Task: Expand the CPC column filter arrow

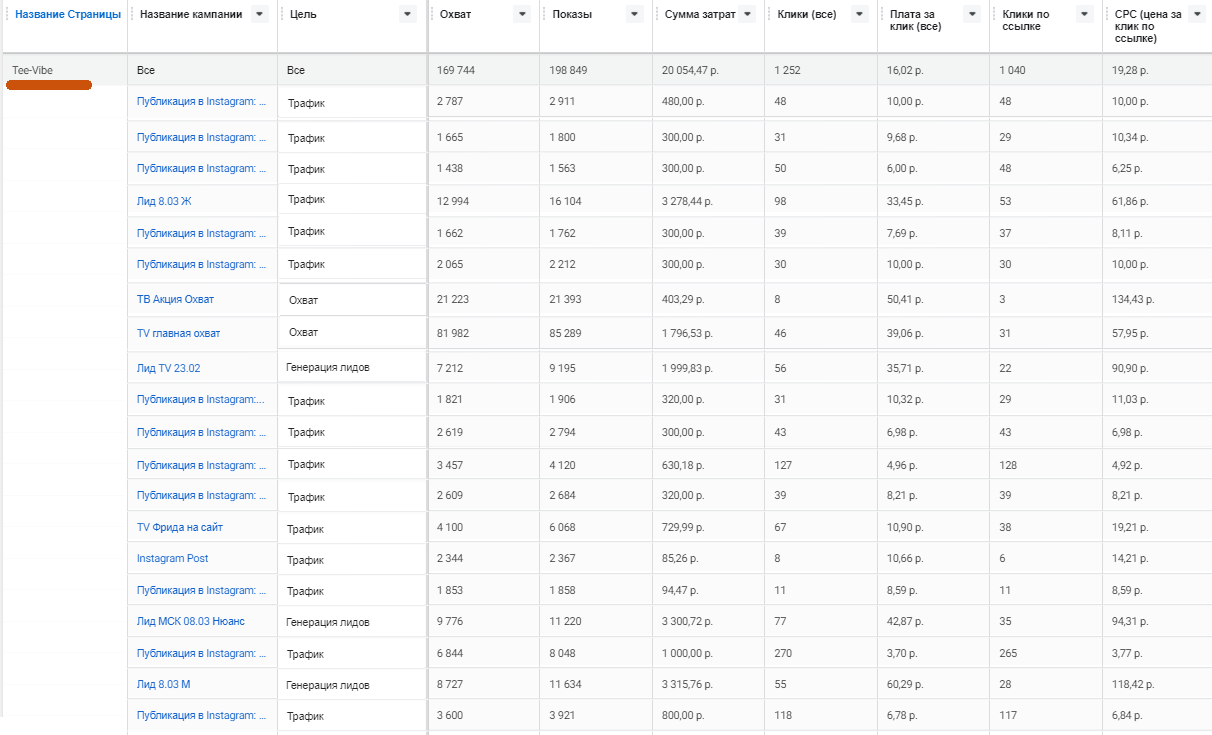Action: point(1197,15)
